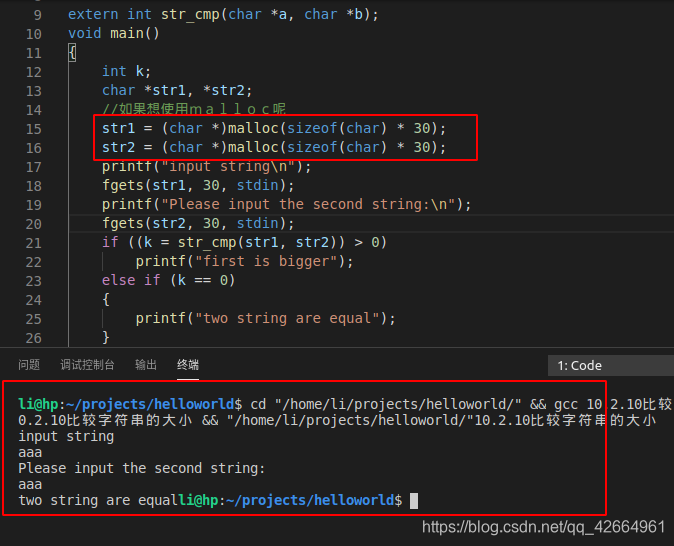674x546 pixels.
Task: Click the printf("two string are equal") line
Action: coord(266,319)
